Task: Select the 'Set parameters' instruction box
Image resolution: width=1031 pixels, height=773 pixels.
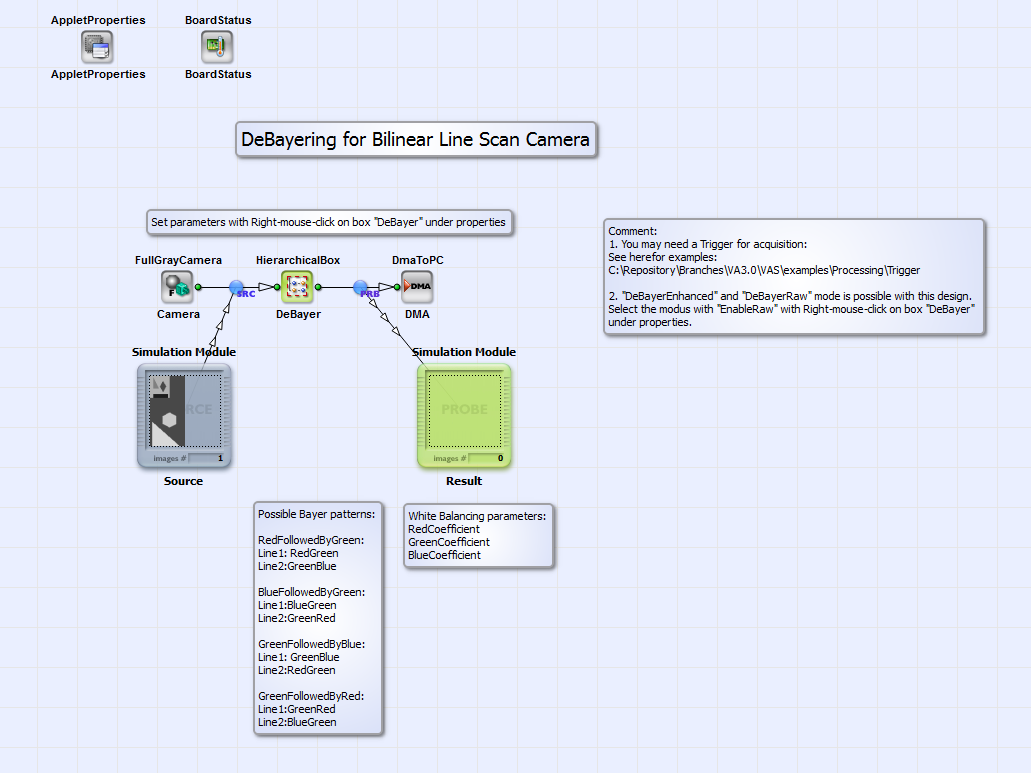Action: [x=329, y=222]
